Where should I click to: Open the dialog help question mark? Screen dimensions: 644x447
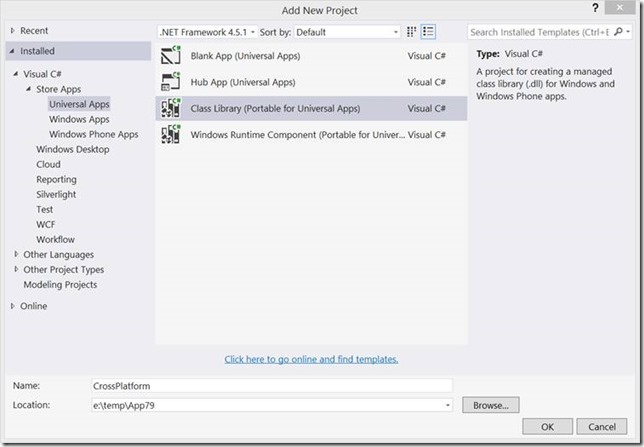pyautogui.click(x=595, y=8)
